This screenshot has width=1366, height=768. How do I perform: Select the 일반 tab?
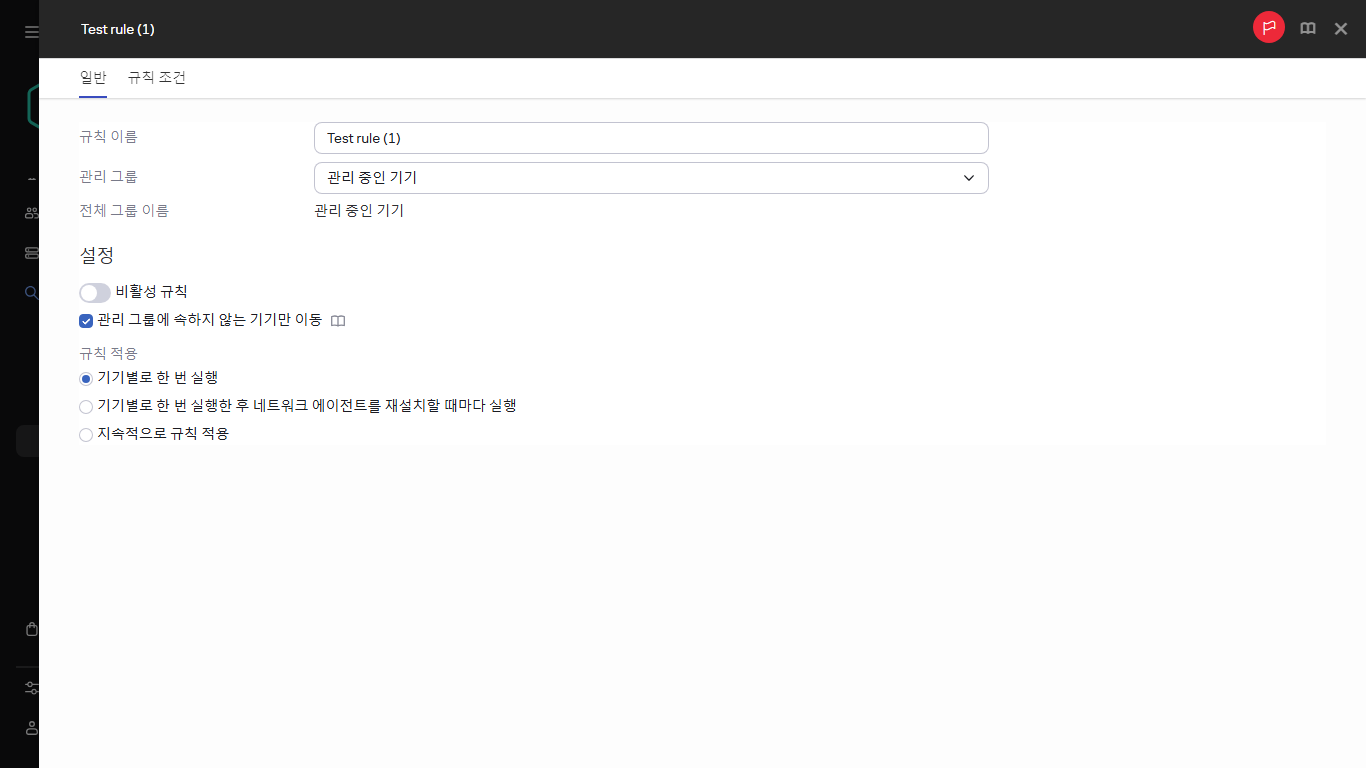92,77
